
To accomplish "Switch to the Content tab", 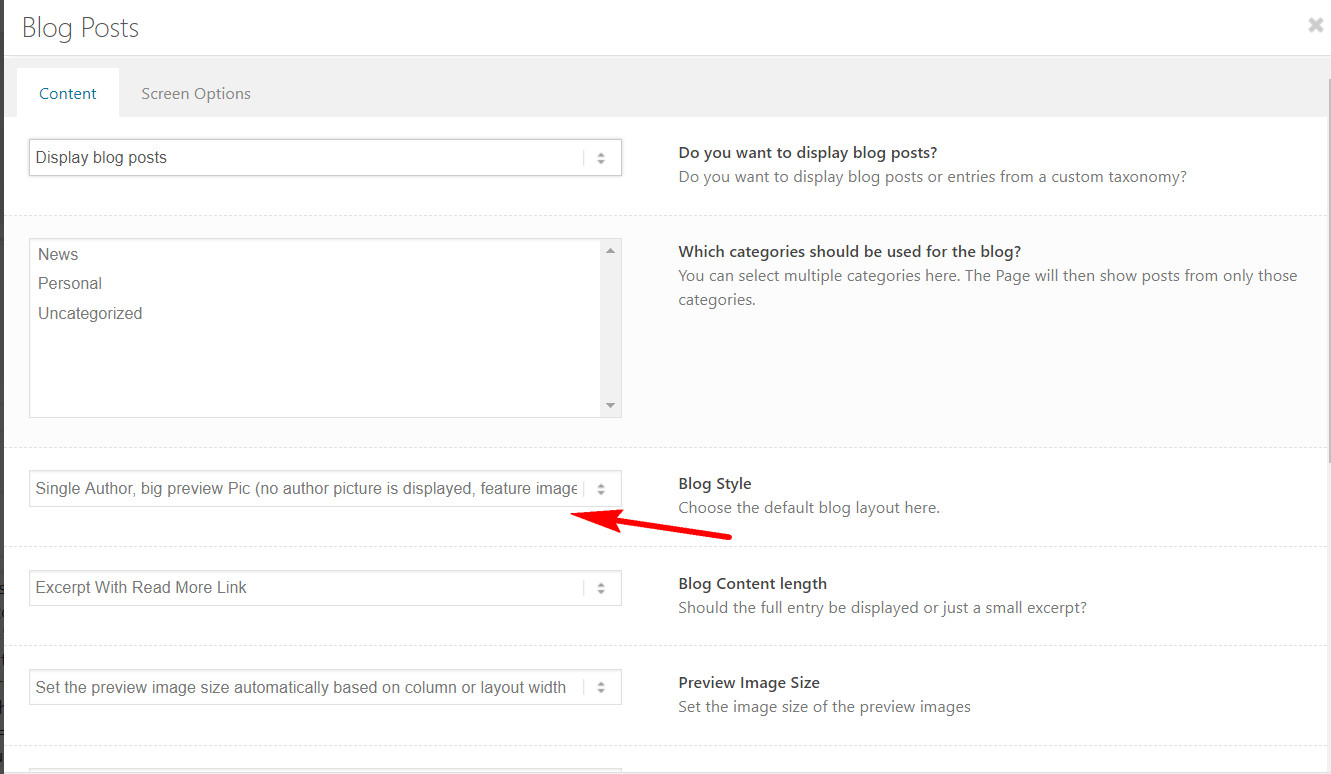I will click(x=68, y=93).
